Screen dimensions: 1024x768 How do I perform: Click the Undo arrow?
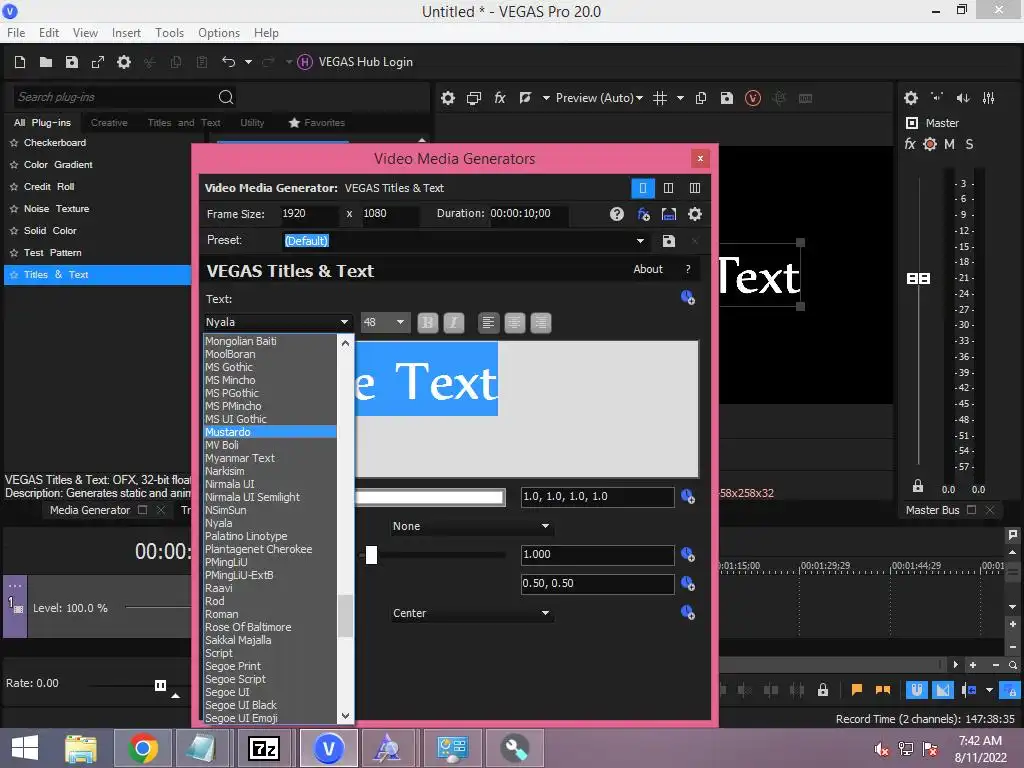point(228,61)
